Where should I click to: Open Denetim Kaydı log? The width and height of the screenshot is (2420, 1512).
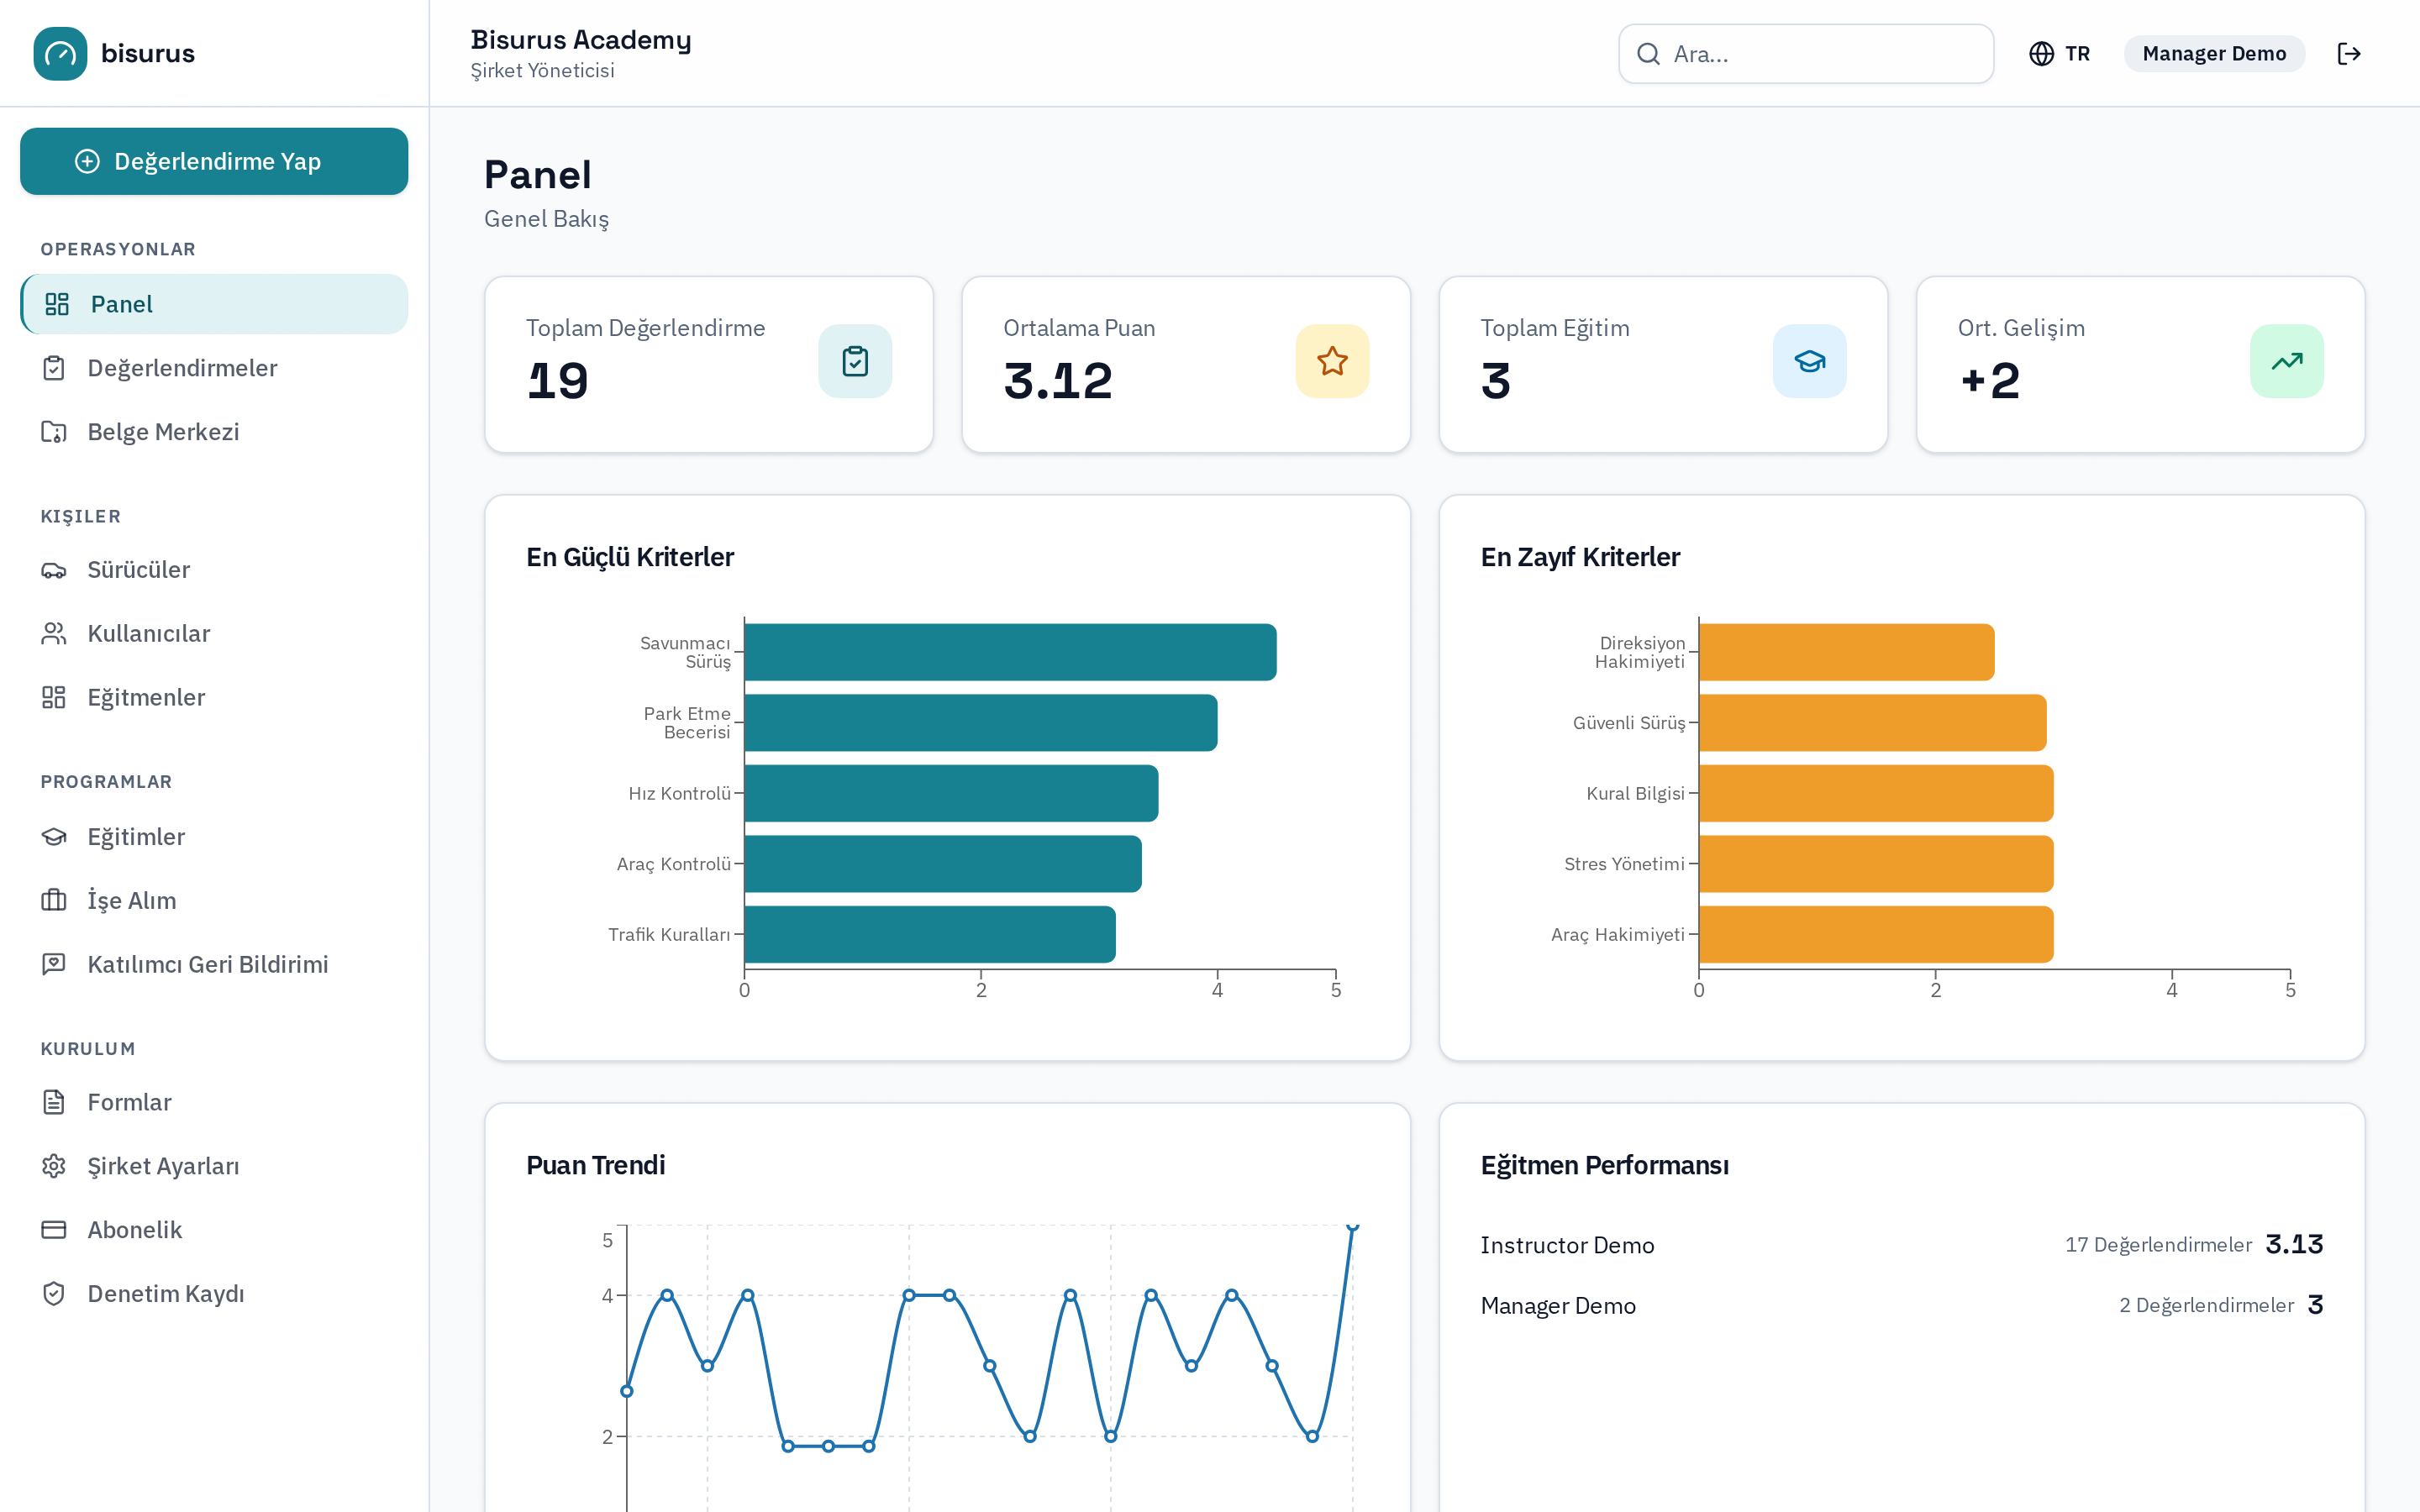pyautogui.click(x=214, y=1294)
